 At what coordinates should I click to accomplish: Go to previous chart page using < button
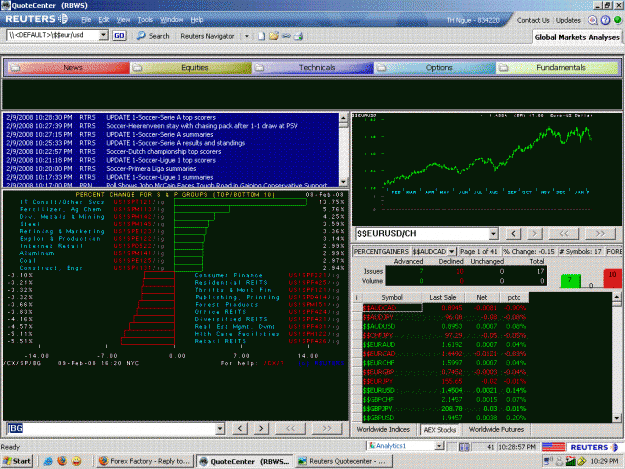[x=513, y=234]
